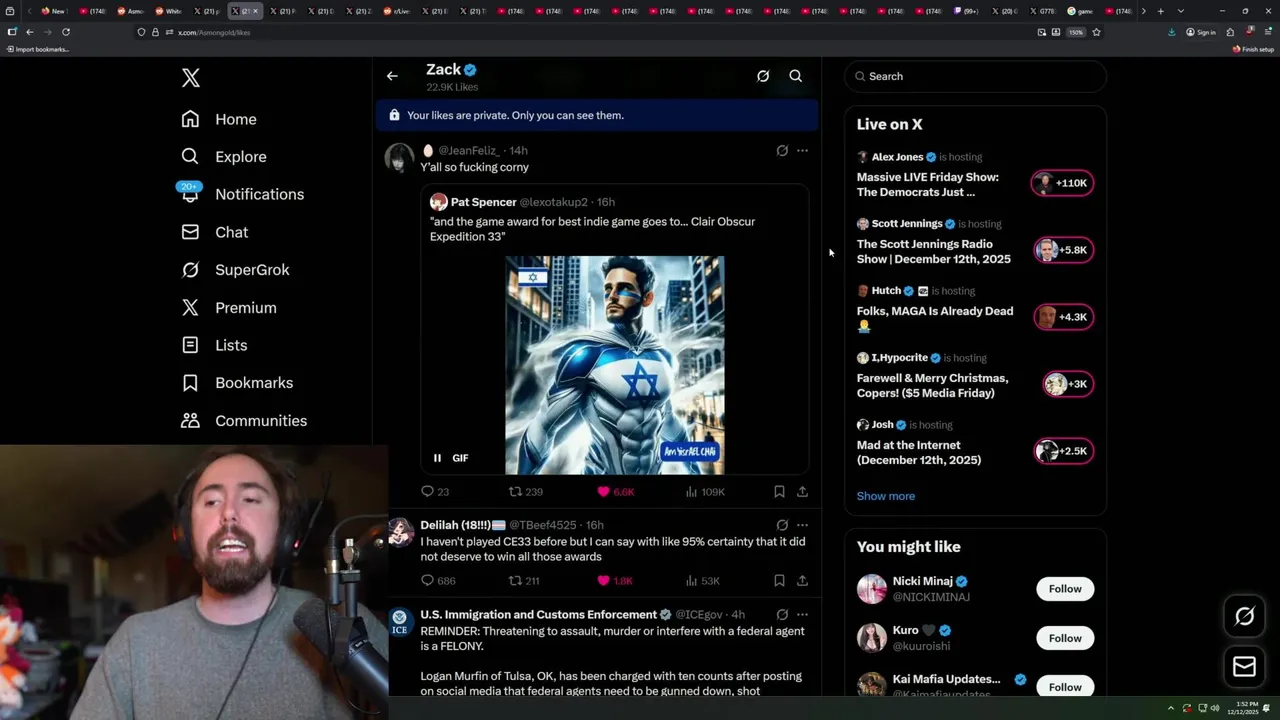Open Explore from the sidebar
This screenshot has height=720, width=1280.
click(x=224, y=157)
